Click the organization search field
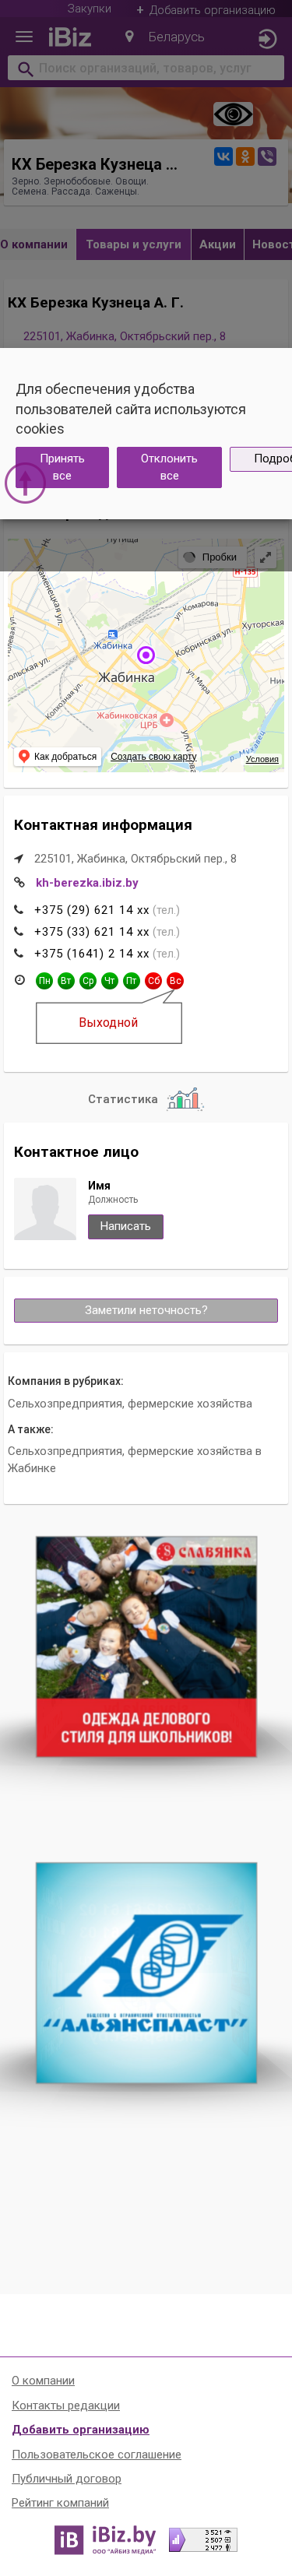The image size is (292, 2576). coord(146,68)
